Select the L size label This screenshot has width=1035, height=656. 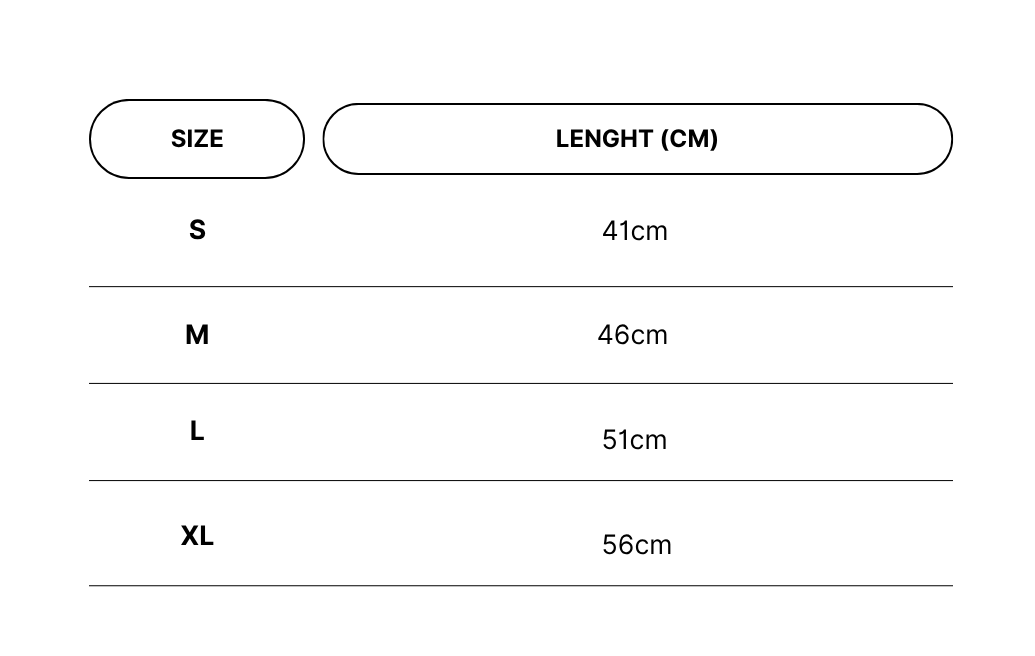click(x=197, y=431)
